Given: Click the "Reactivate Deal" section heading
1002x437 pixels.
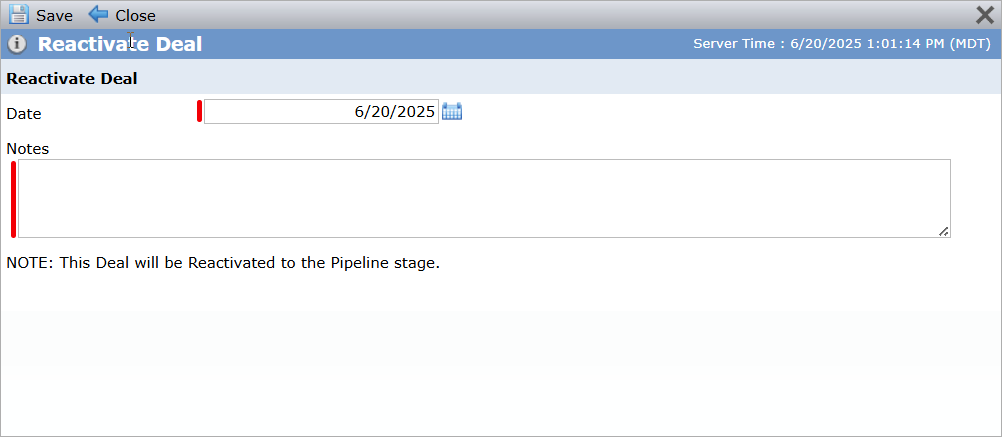Looking at the screenshot, I should 72,79.
